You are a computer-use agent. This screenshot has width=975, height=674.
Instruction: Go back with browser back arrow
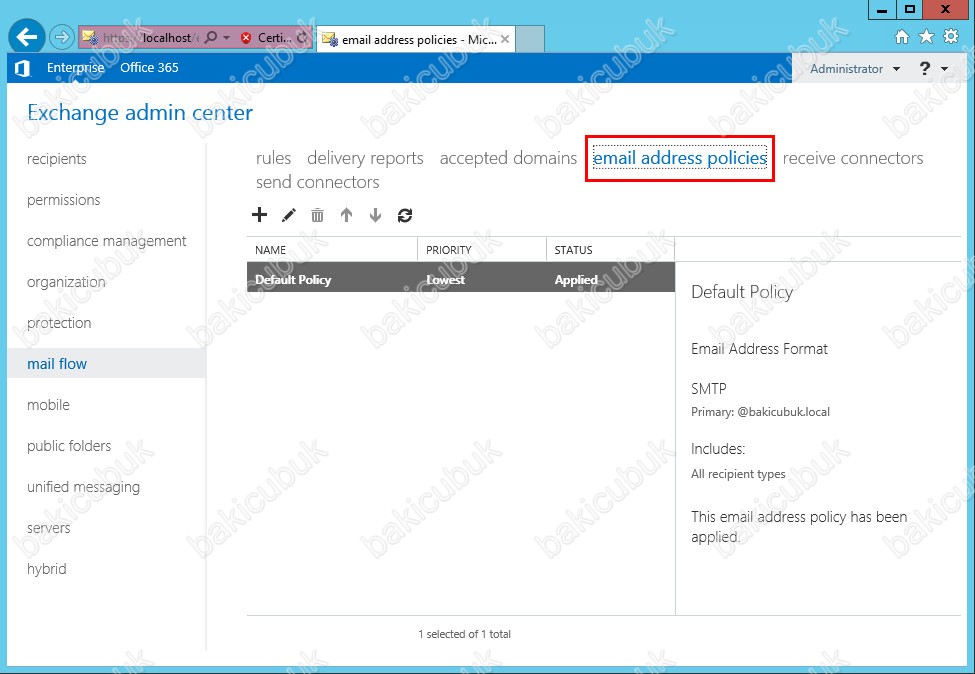click(x=27, y=37)
